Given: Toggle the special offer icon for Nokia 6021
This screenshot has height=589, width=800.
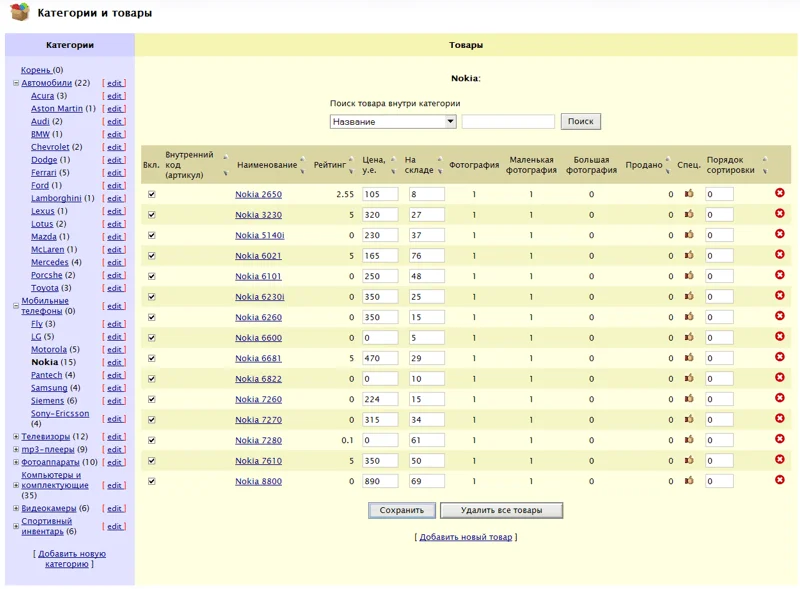Looking at the screenshot, I should [689, 255].
